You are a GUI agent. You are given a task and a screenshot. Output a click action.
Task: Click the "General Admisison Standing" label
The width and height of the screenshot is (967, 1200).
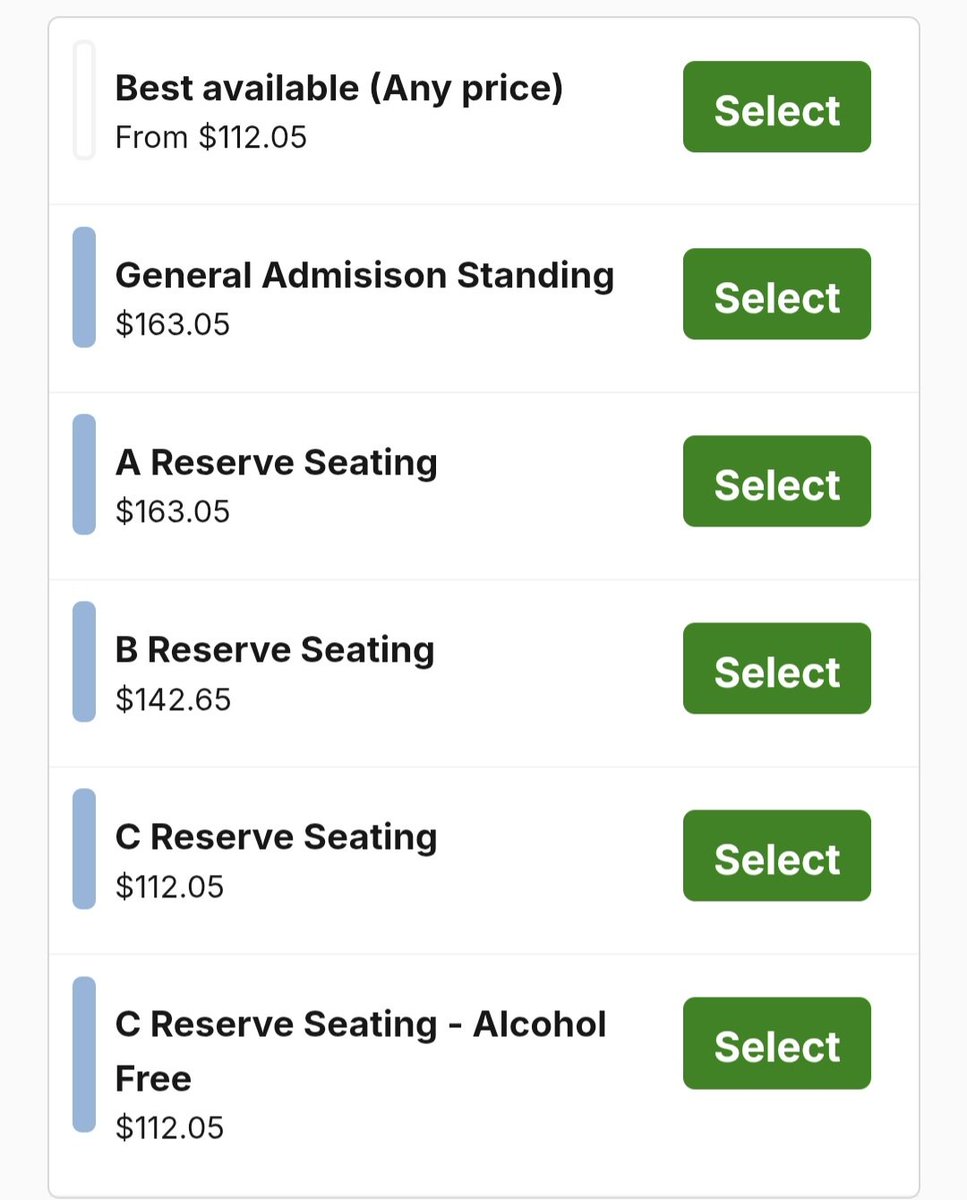click(x=364, y=275)
